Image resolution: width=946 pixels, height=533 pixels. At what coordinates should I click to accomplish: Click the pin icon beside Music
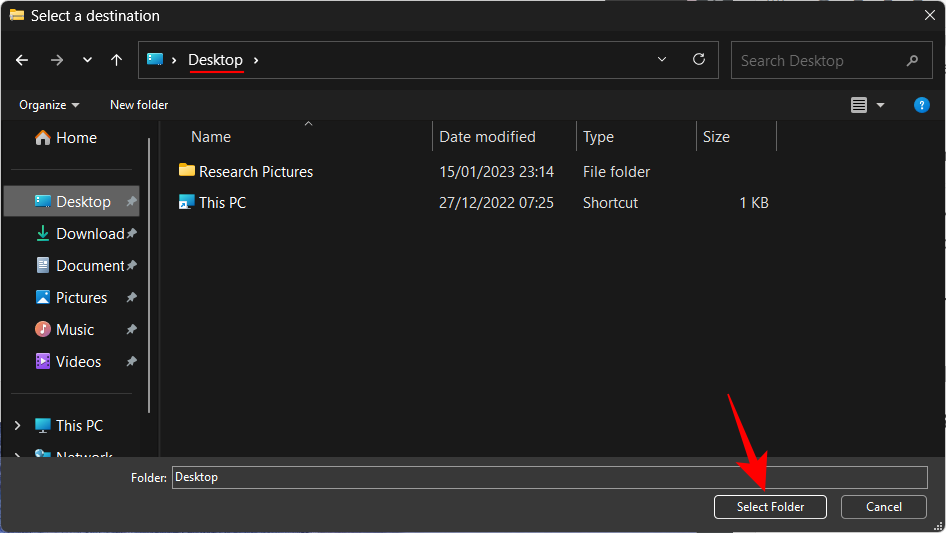click(131, 330)
